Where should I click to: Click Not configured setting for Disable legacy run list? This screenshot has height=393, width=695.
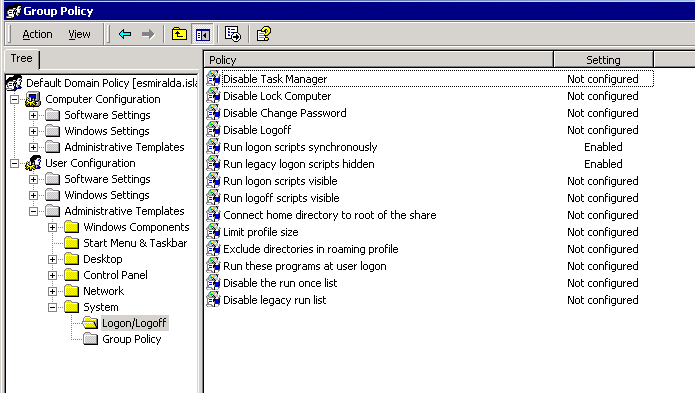click(x=603, y=300)
